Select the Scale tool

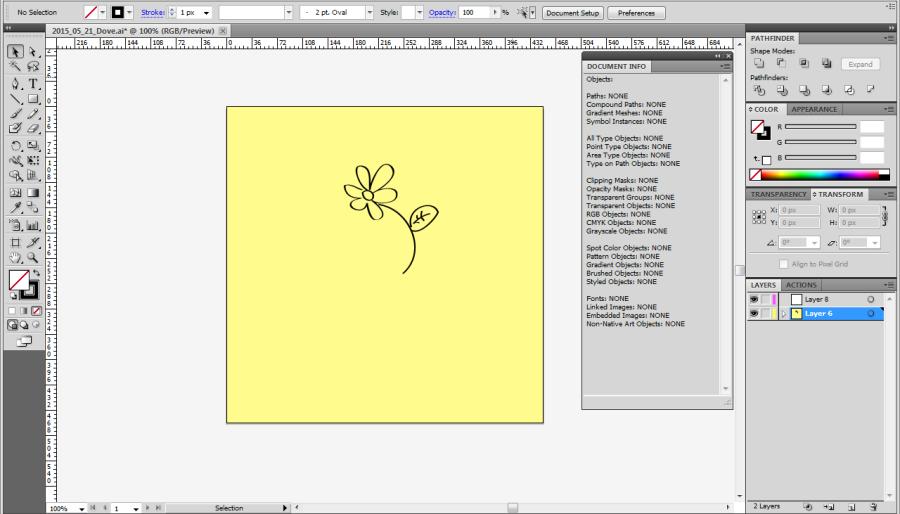tap(33, 146)
